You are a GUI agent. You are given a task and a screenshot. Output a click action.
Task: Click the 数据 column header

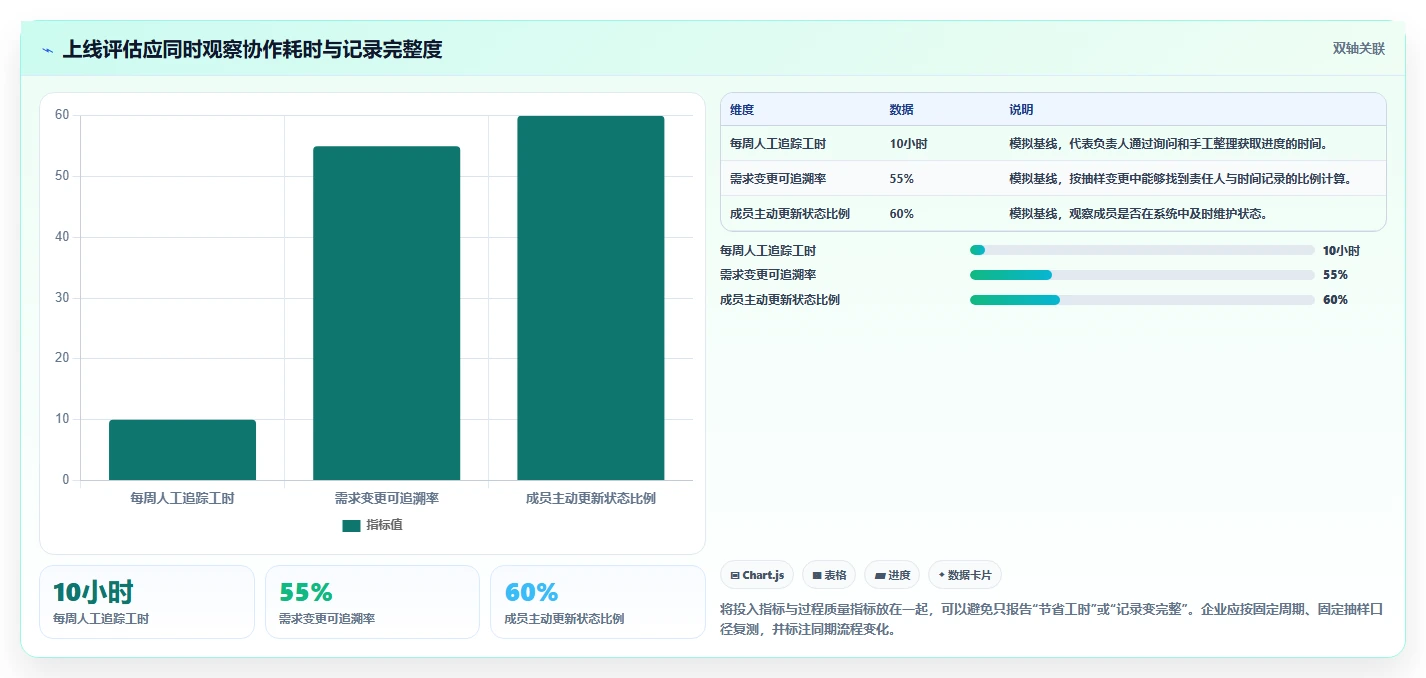(901, 110)
